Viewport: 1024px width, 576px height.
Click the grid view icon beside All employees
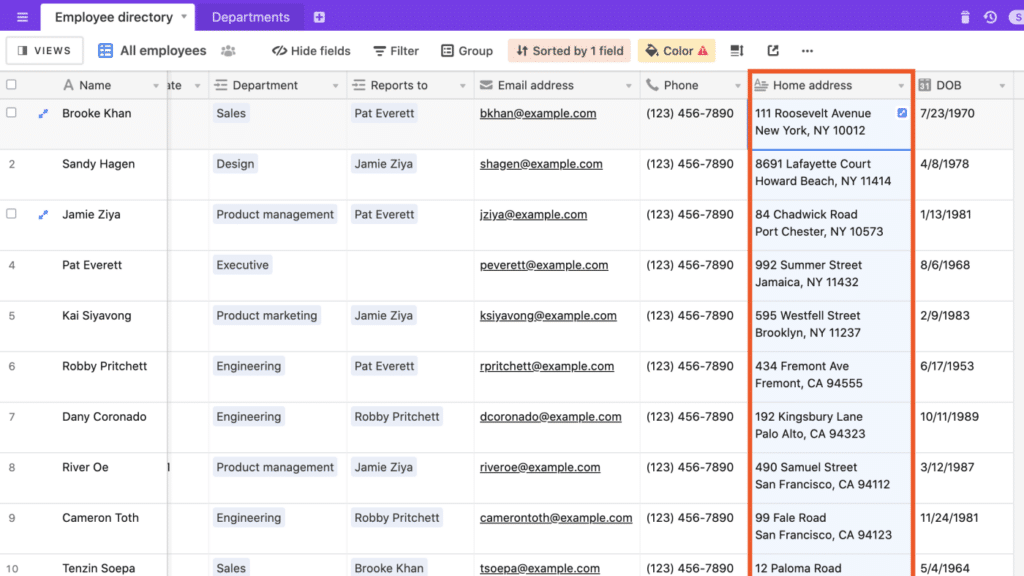[x=105, y=51]
